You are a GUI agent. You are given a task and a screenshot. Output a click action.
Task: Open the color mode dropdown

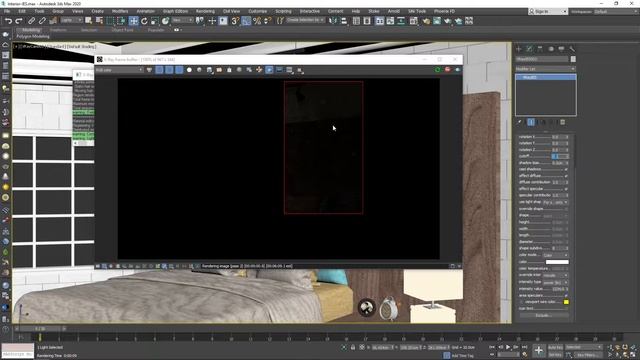556,255
